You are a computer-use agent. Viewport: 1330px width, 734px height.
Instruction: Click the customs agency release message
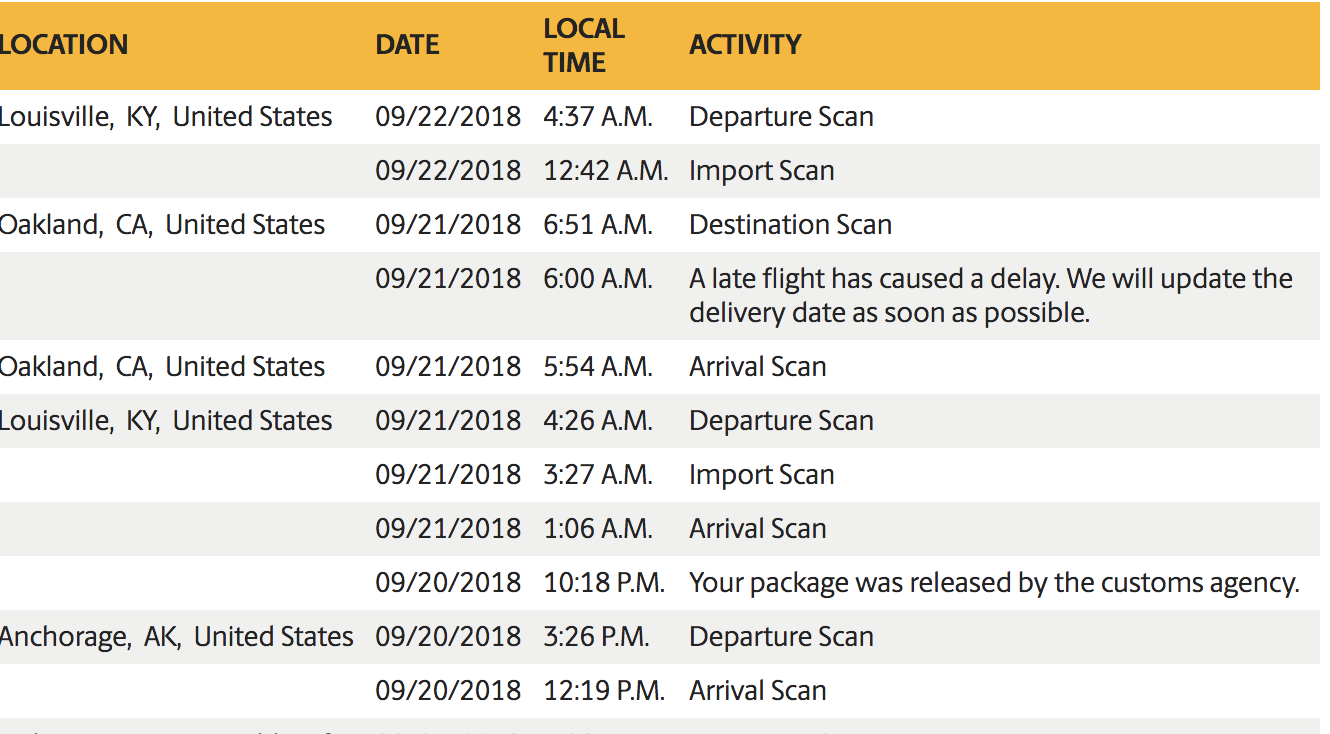(994, 583)
